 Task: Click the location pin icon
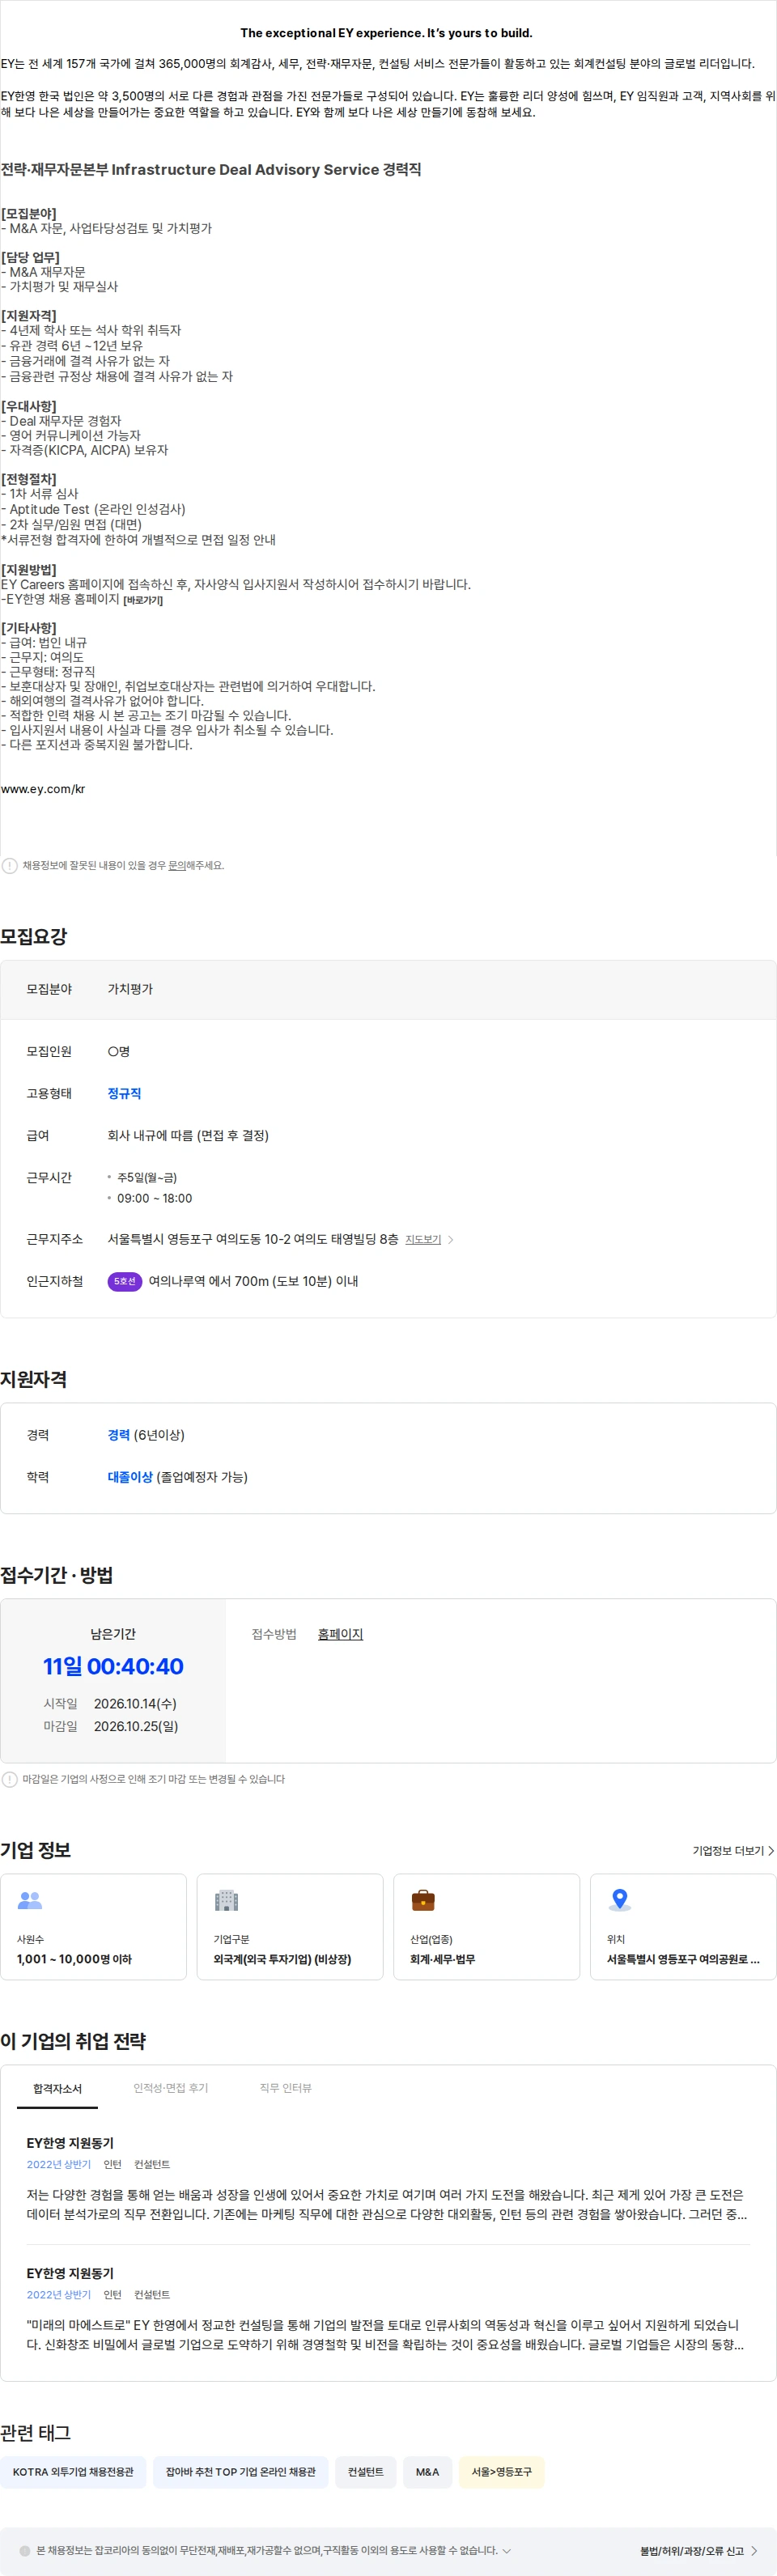click(x=620, y=1899)
